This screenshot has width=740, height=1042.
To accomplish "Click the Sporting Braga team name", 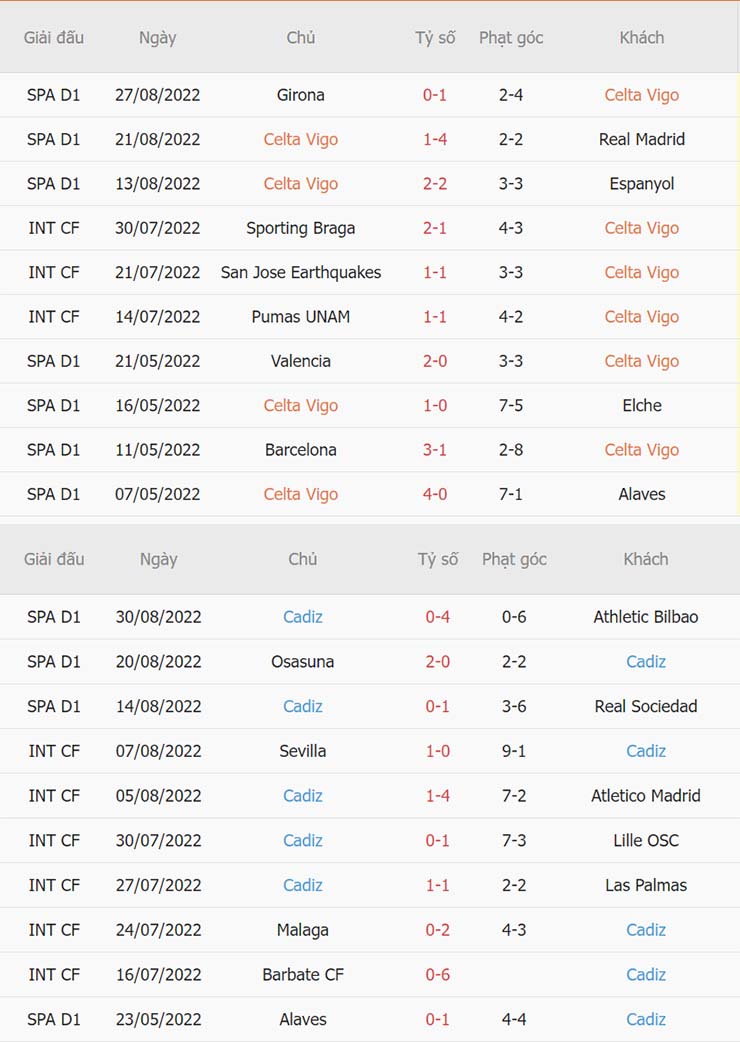I will coord(300,228).
